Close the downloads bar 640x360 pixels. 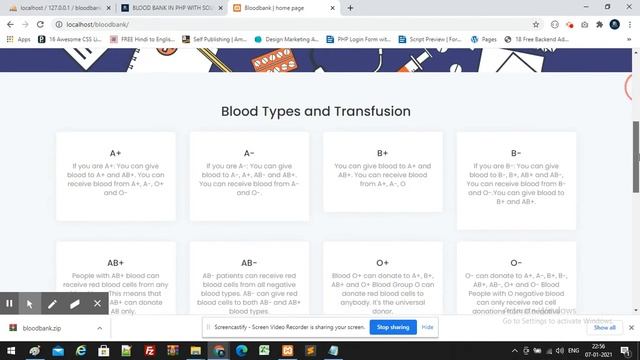click(631, 327)
